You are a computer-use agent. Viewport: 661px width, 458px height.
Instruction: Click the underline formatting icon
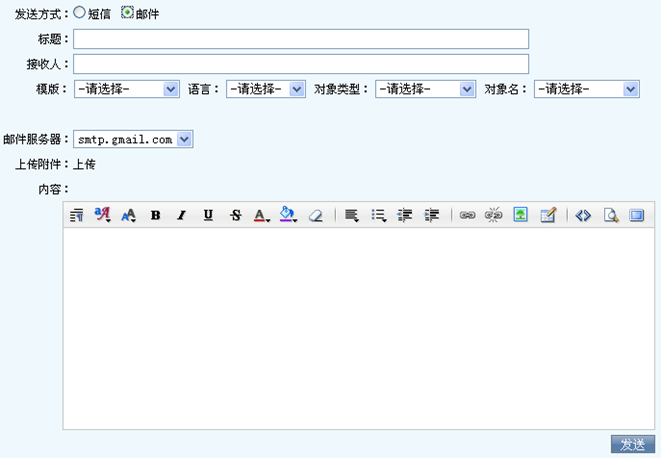[208, 215]
